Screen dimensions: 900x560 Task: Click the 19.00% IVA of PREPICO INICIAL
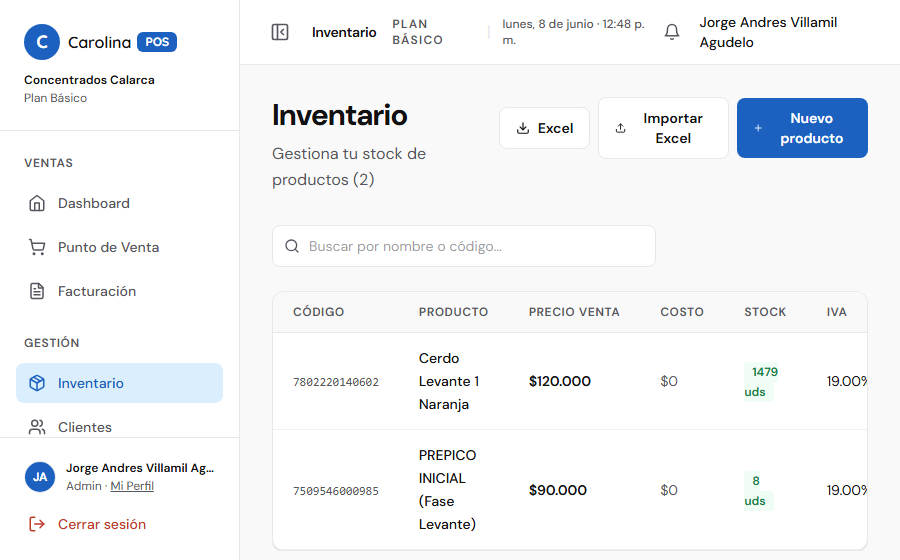[x=846, y=490]
